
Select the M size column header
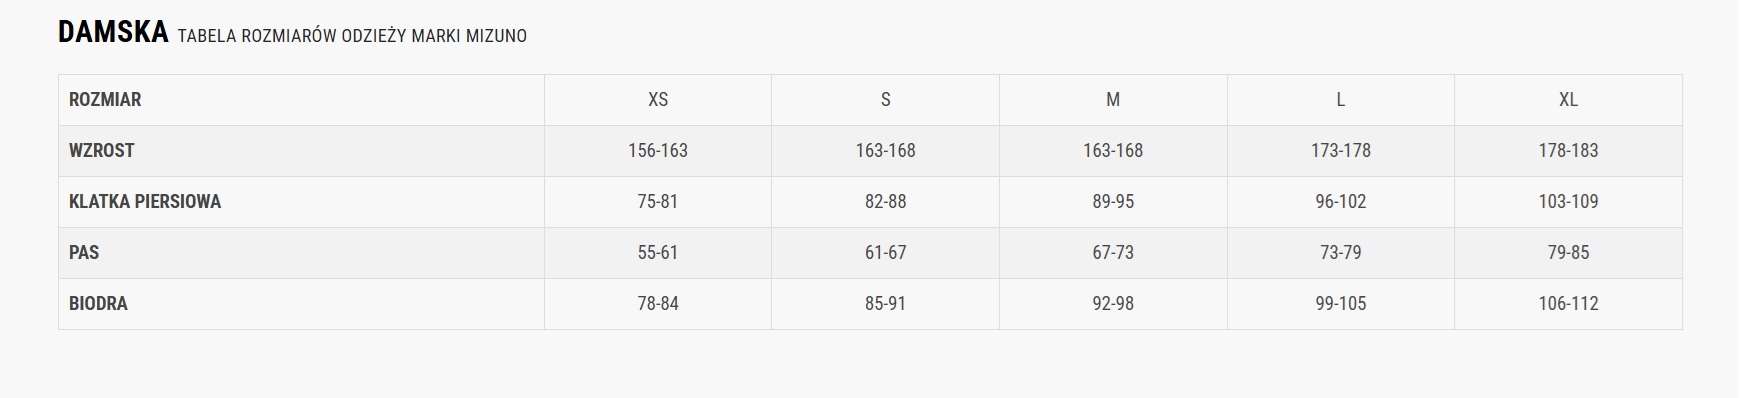pos(1113,100)
